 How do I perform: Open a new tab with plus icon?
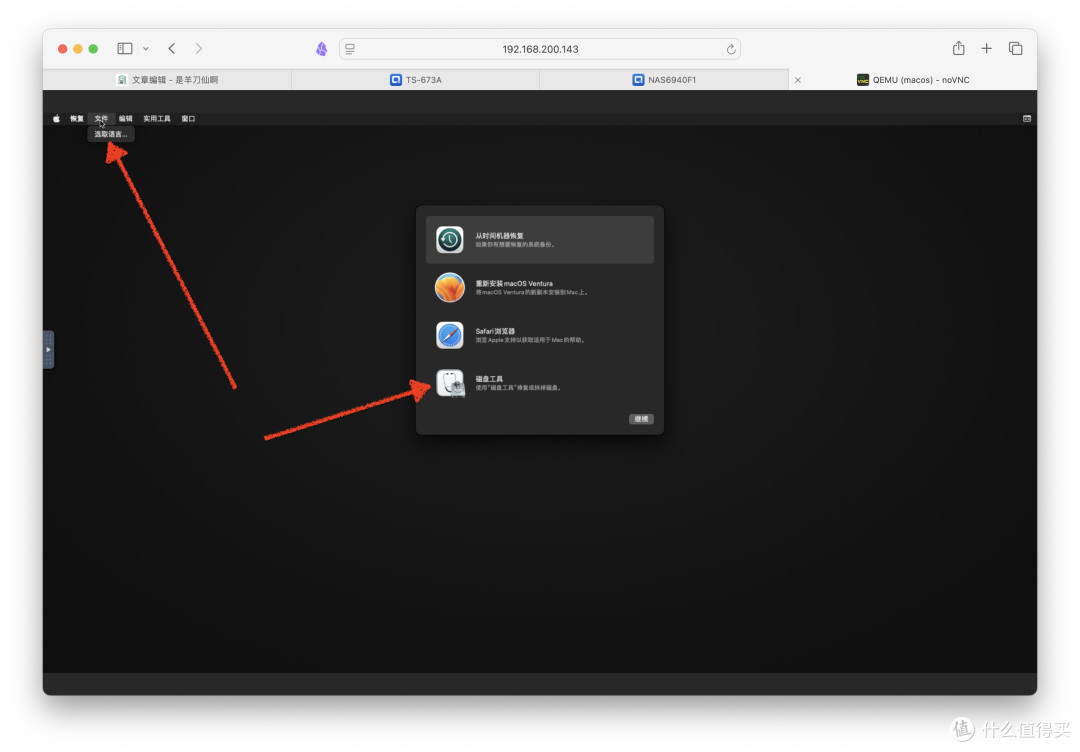click(x=986, y=48)
